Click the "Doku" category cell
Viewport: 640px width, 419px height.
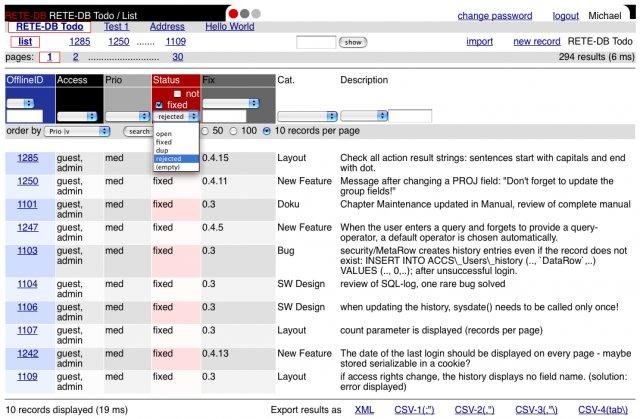tap(288, 204)
